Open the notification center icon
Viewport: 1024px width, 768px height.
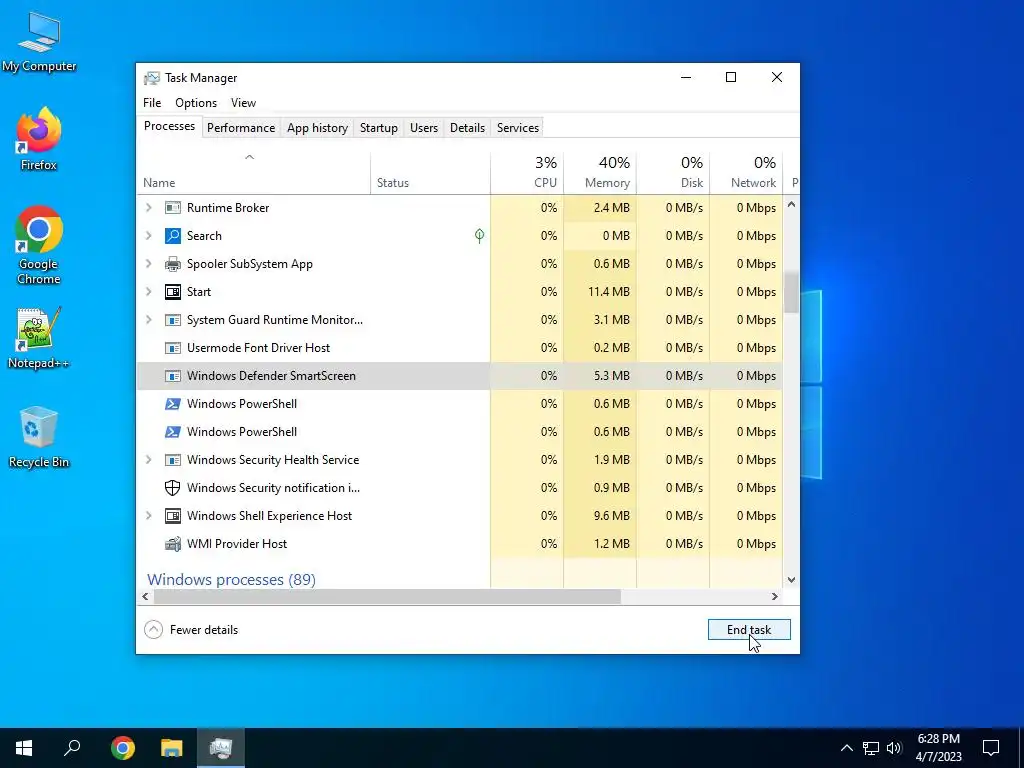(x=991, y=748)
